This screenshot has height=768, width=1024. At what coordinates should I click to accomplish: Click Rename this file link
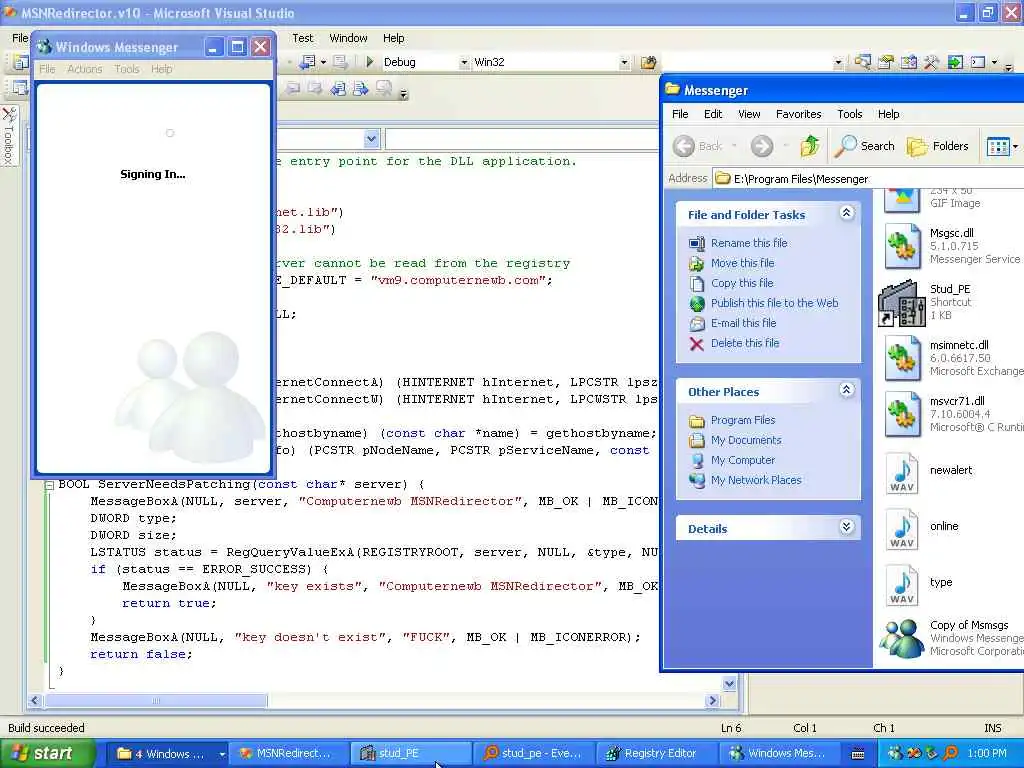pyautogui.click(x=748, y=243)
